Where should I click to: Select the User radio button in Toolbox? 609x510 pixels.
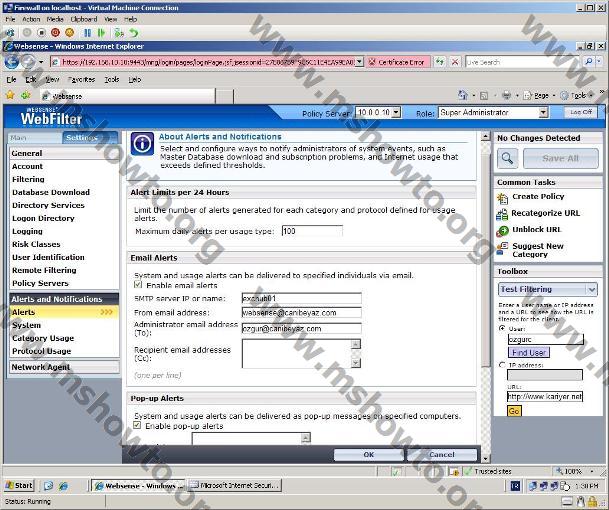coord(502,329)
